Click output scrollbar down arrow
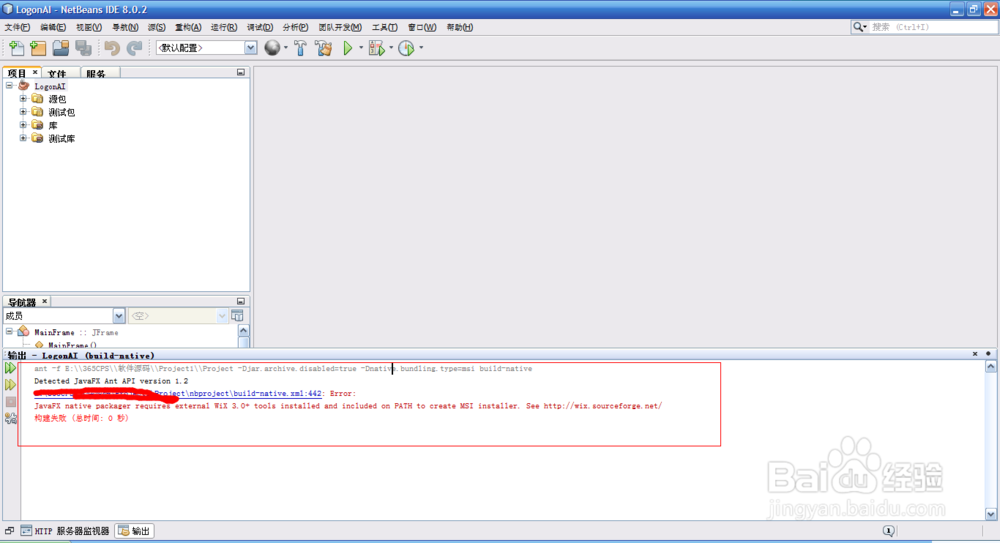Viewport: 1000px width, 543px height. [990, 514]
